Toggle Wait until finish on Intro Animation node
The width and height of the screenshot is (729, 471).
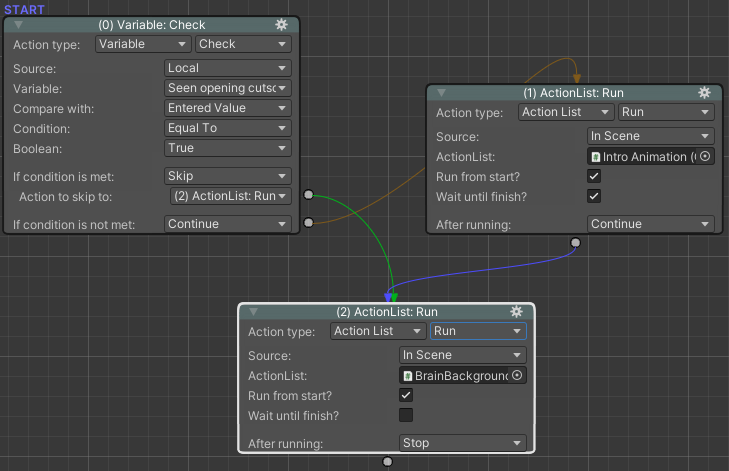pos(594,196)
